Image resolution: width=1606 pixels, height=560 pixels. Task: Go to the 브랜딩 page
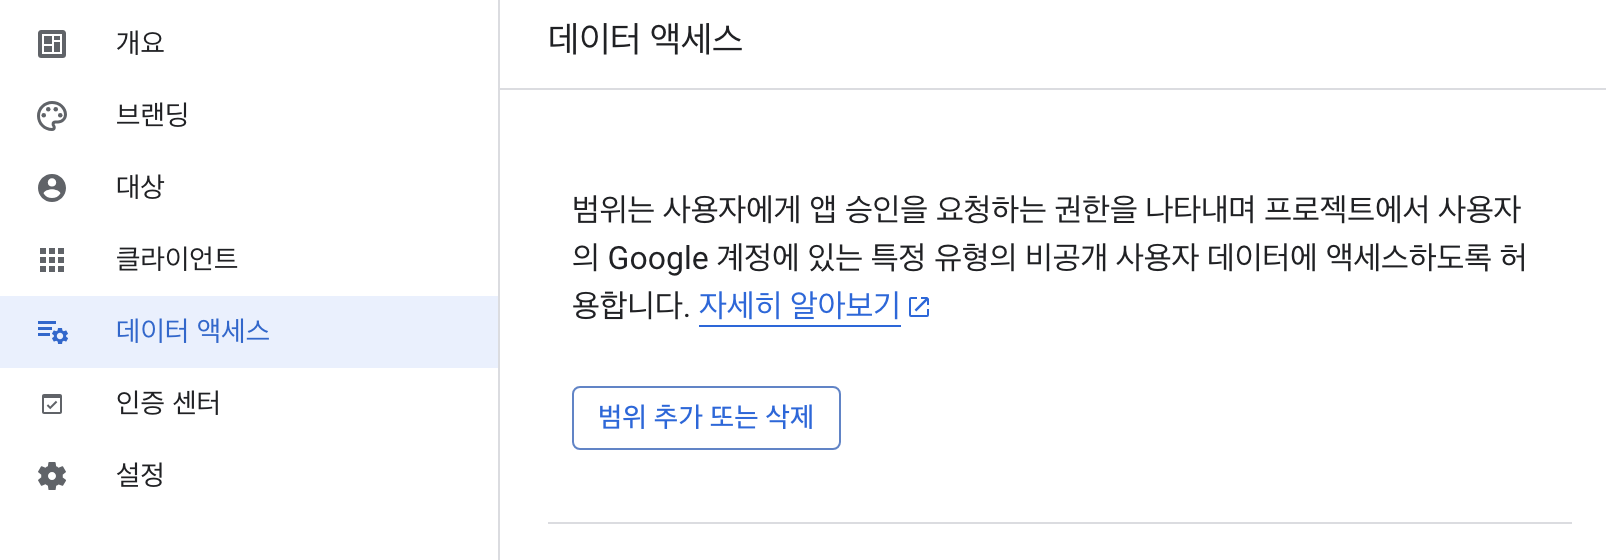pos(152,115)
